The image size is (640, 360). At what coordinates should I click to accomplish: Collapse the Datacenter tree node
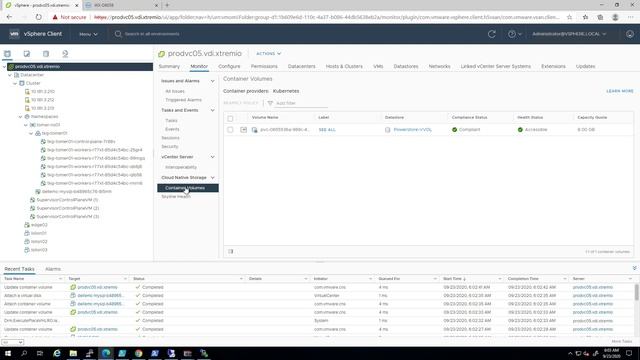[x=10, y=75]
